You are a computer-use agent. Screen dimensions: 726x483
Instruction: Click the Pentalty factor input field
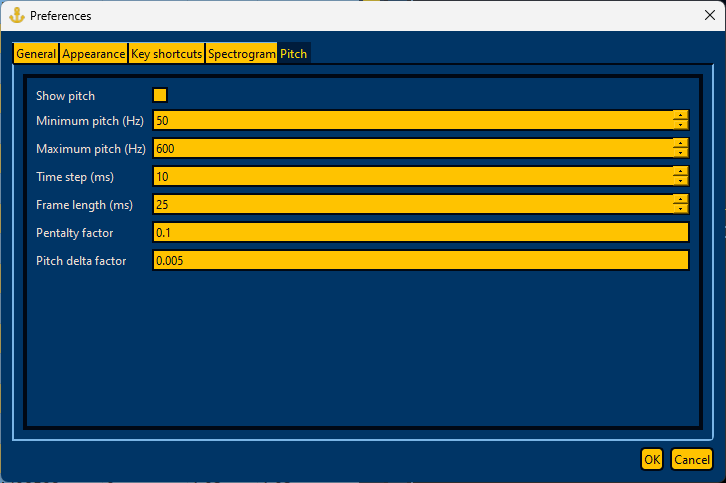tap(420, 232)
